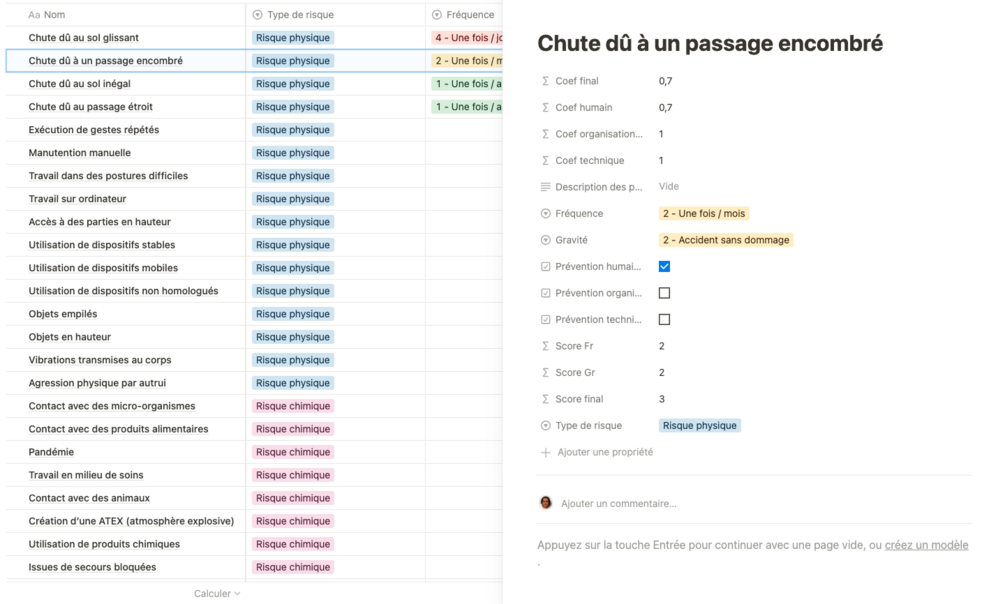Click the pink Risque chimique tag in the Pandémie row

click(x=292, y=452)
